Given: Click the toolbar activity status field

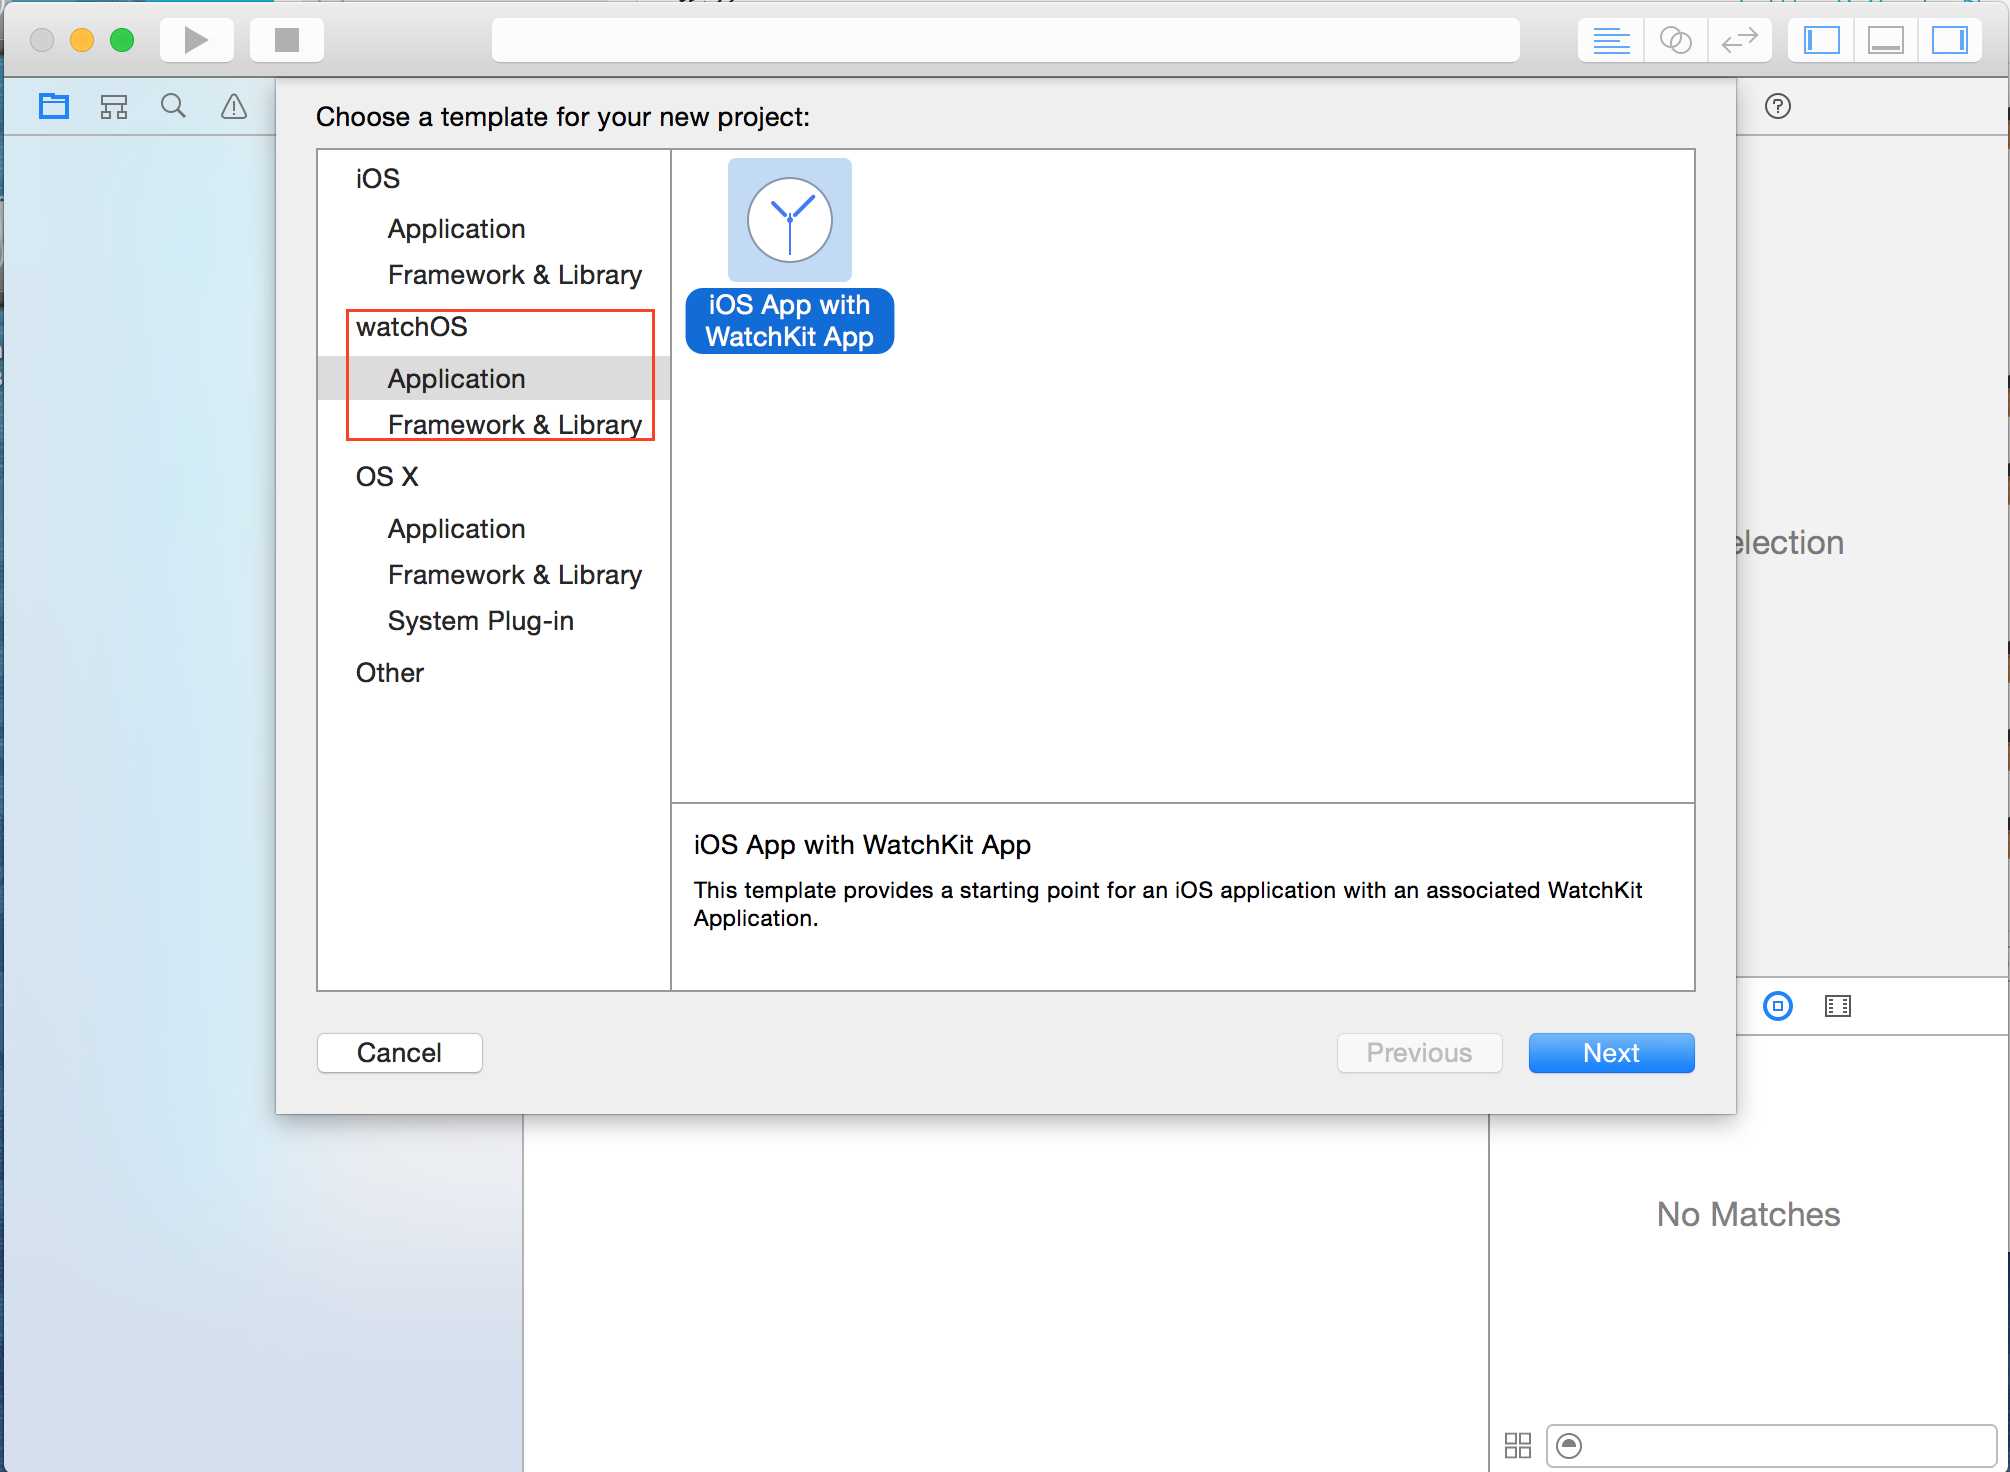Looking at the screenshot, I should click(1005, 40).
